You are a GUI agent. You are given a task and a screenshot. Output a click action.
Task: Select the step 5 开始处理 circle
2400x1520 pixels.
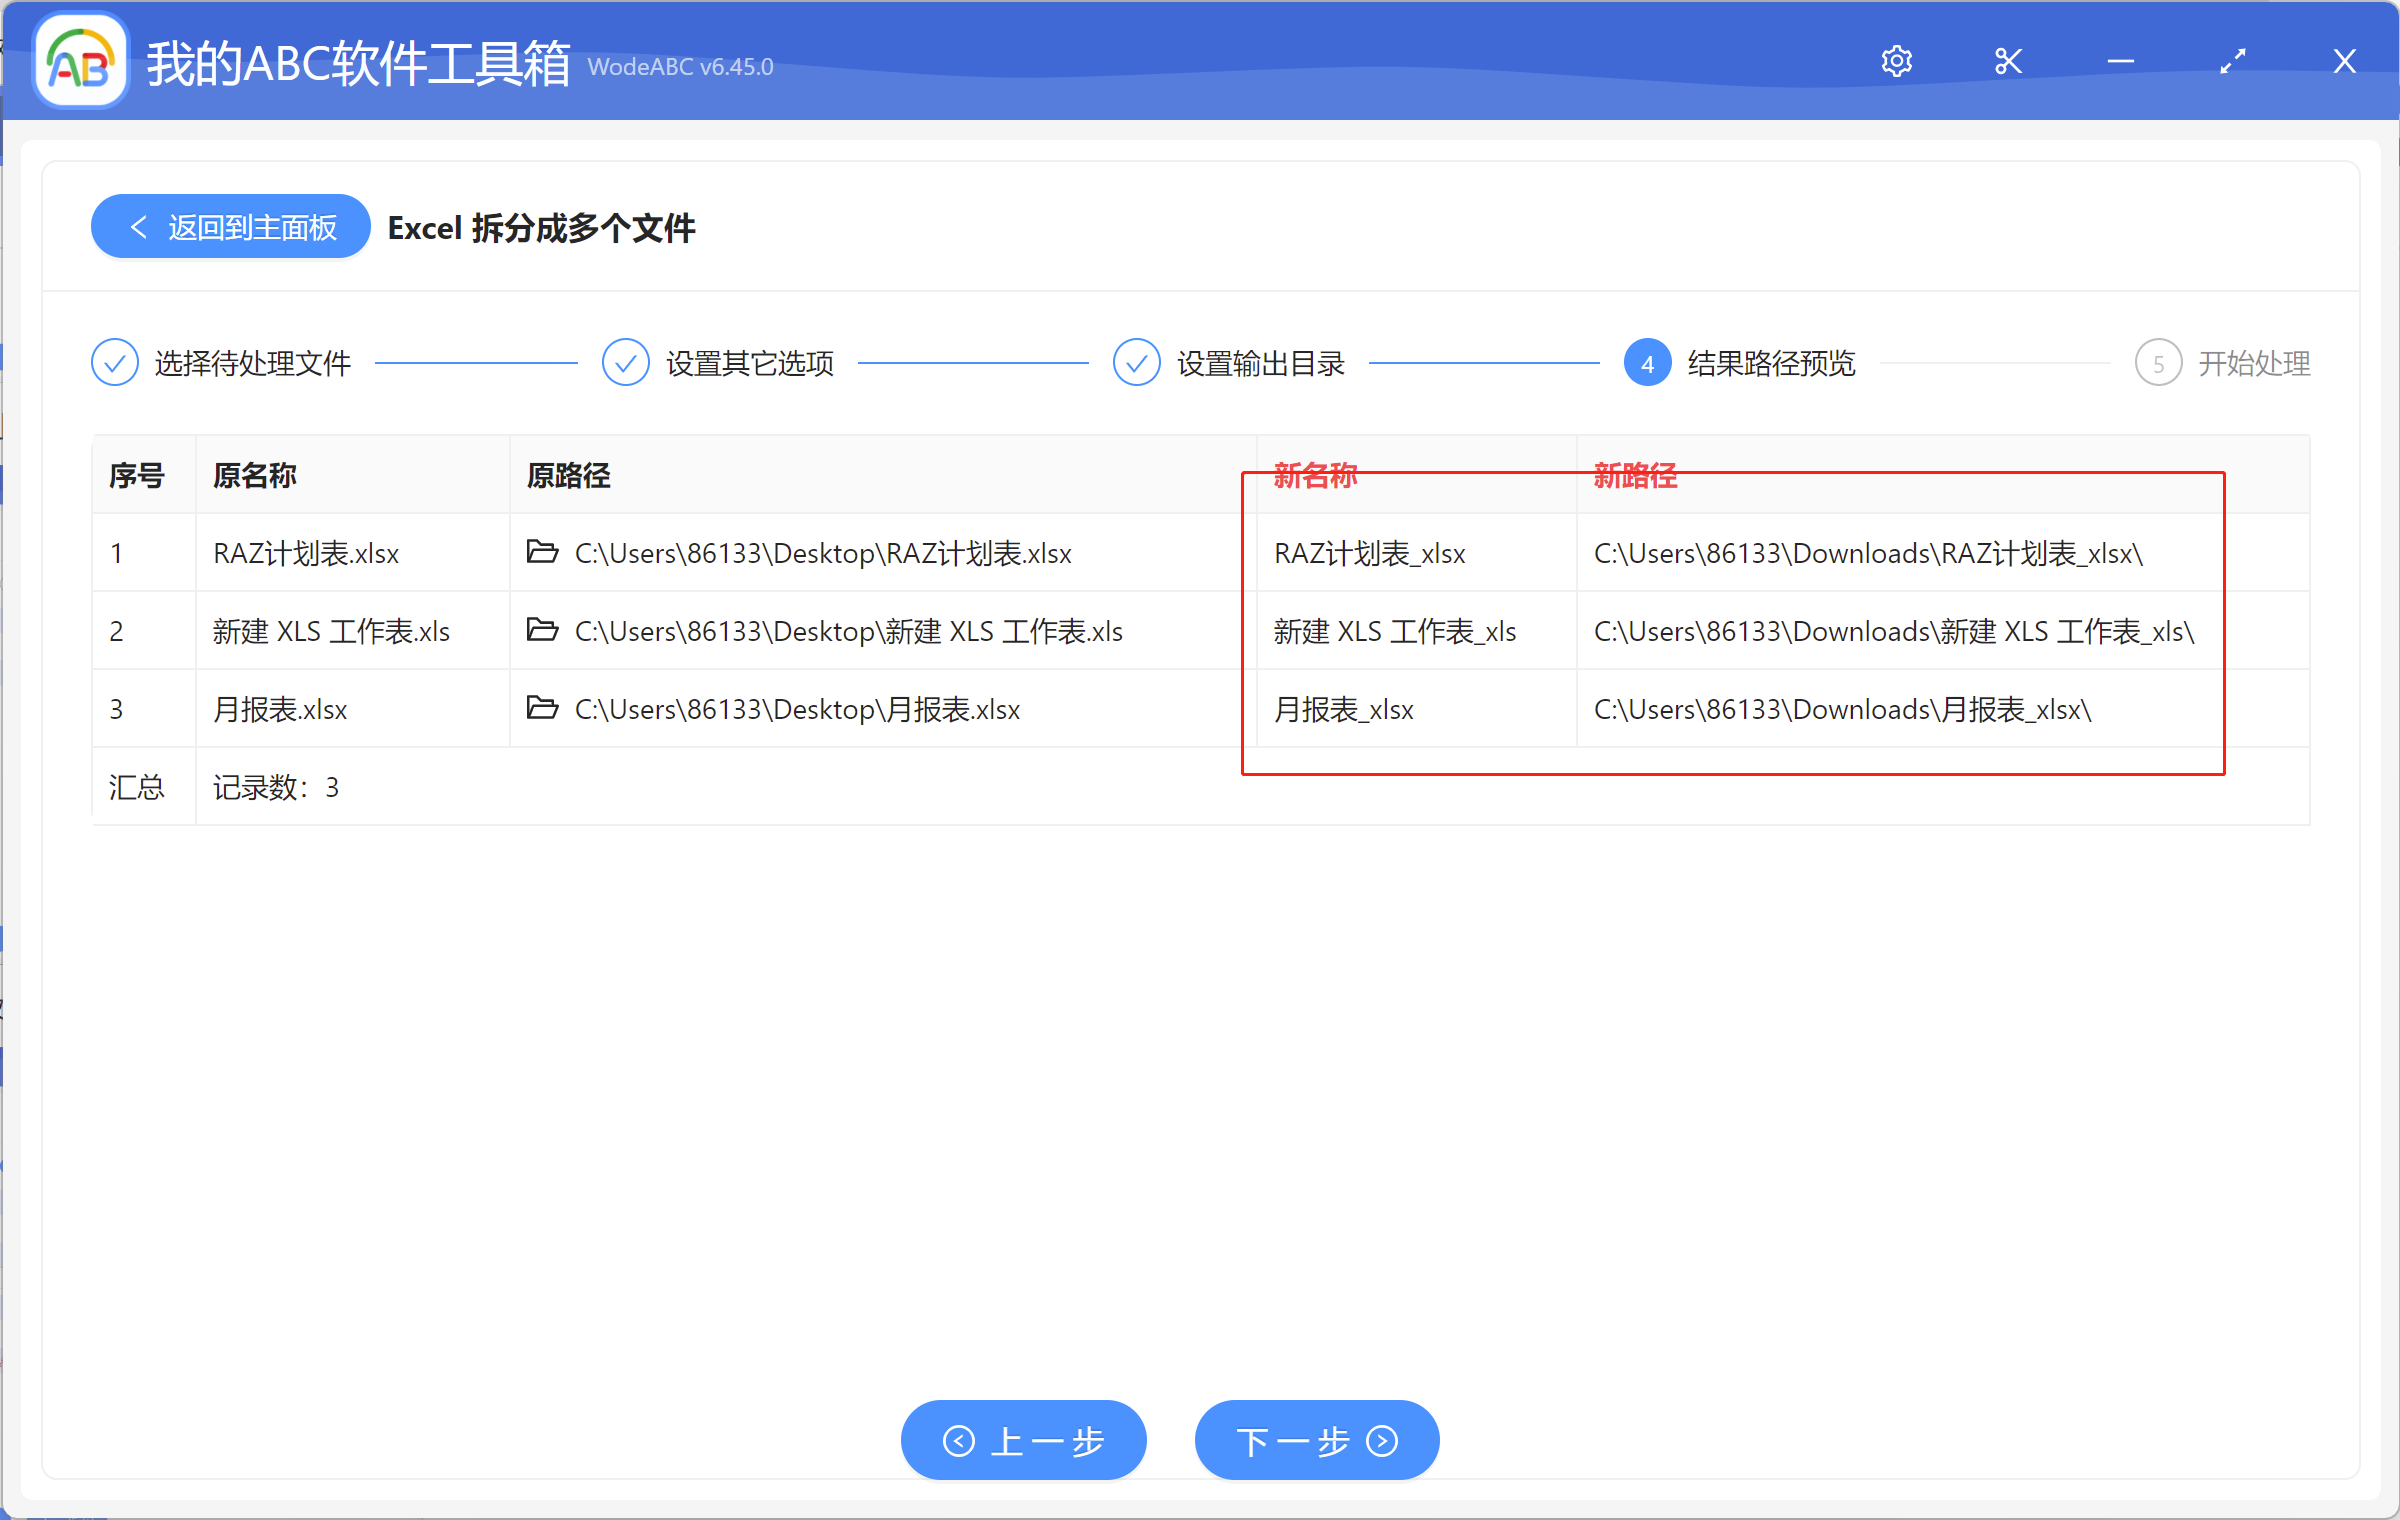pyautogui.click(x=2158, y=362)
